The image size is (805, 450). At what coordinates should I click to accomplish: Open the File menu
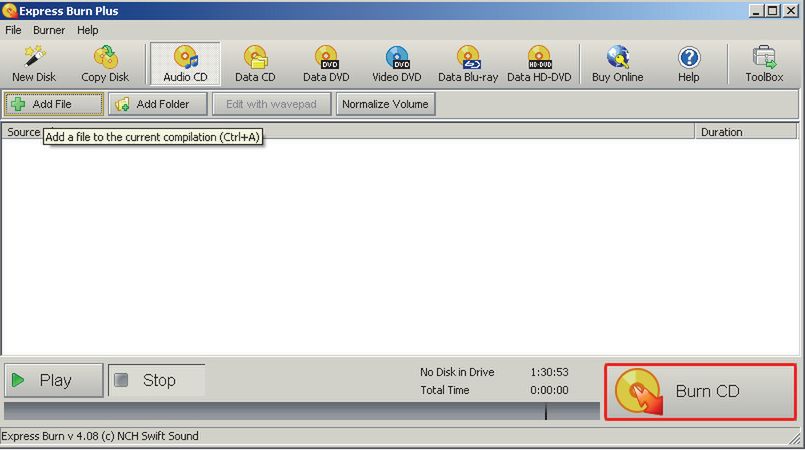tap(13, 30)
